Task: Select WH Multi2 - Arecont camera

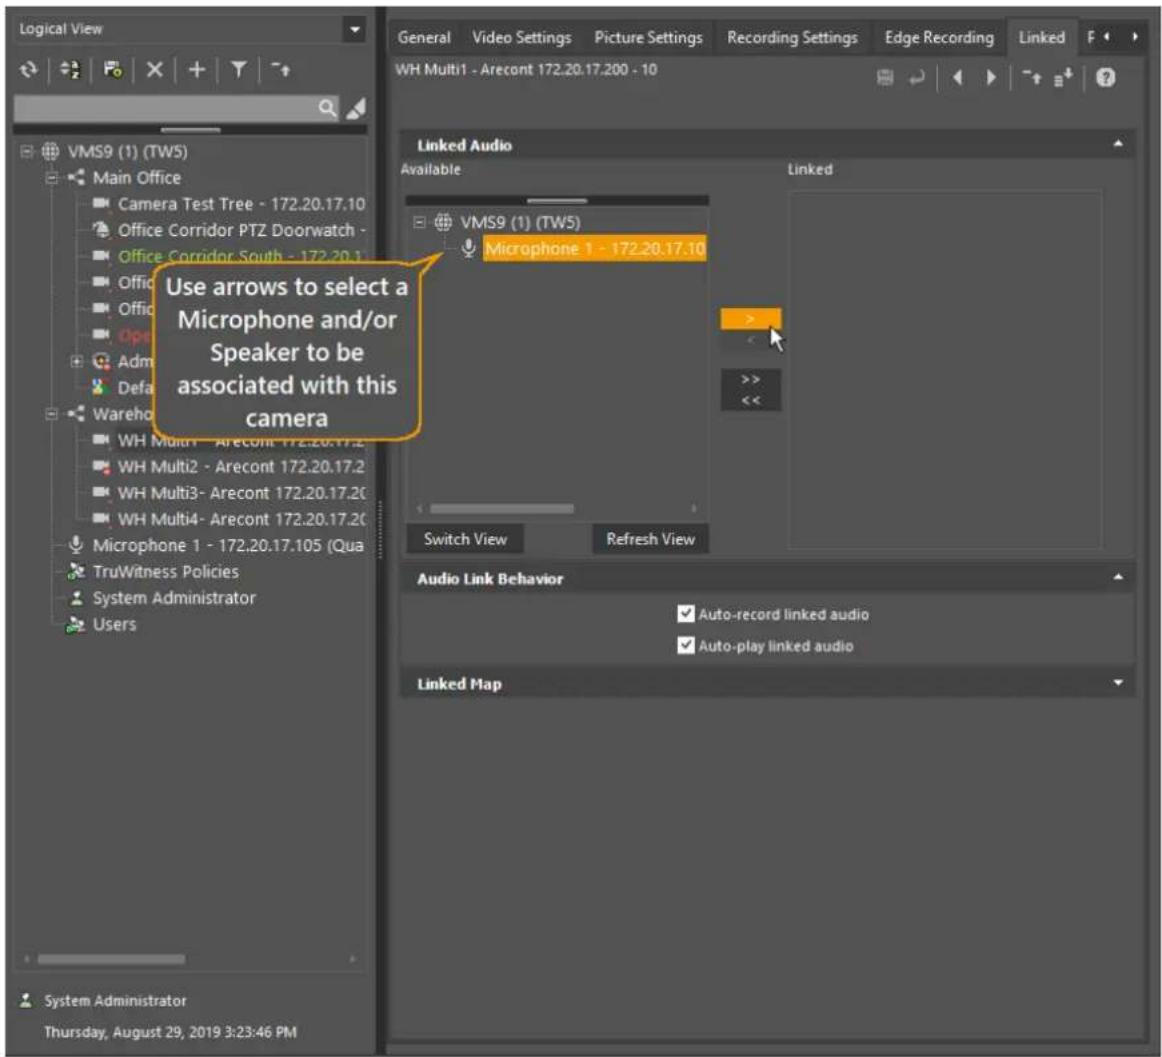Action: coord(241,467)
